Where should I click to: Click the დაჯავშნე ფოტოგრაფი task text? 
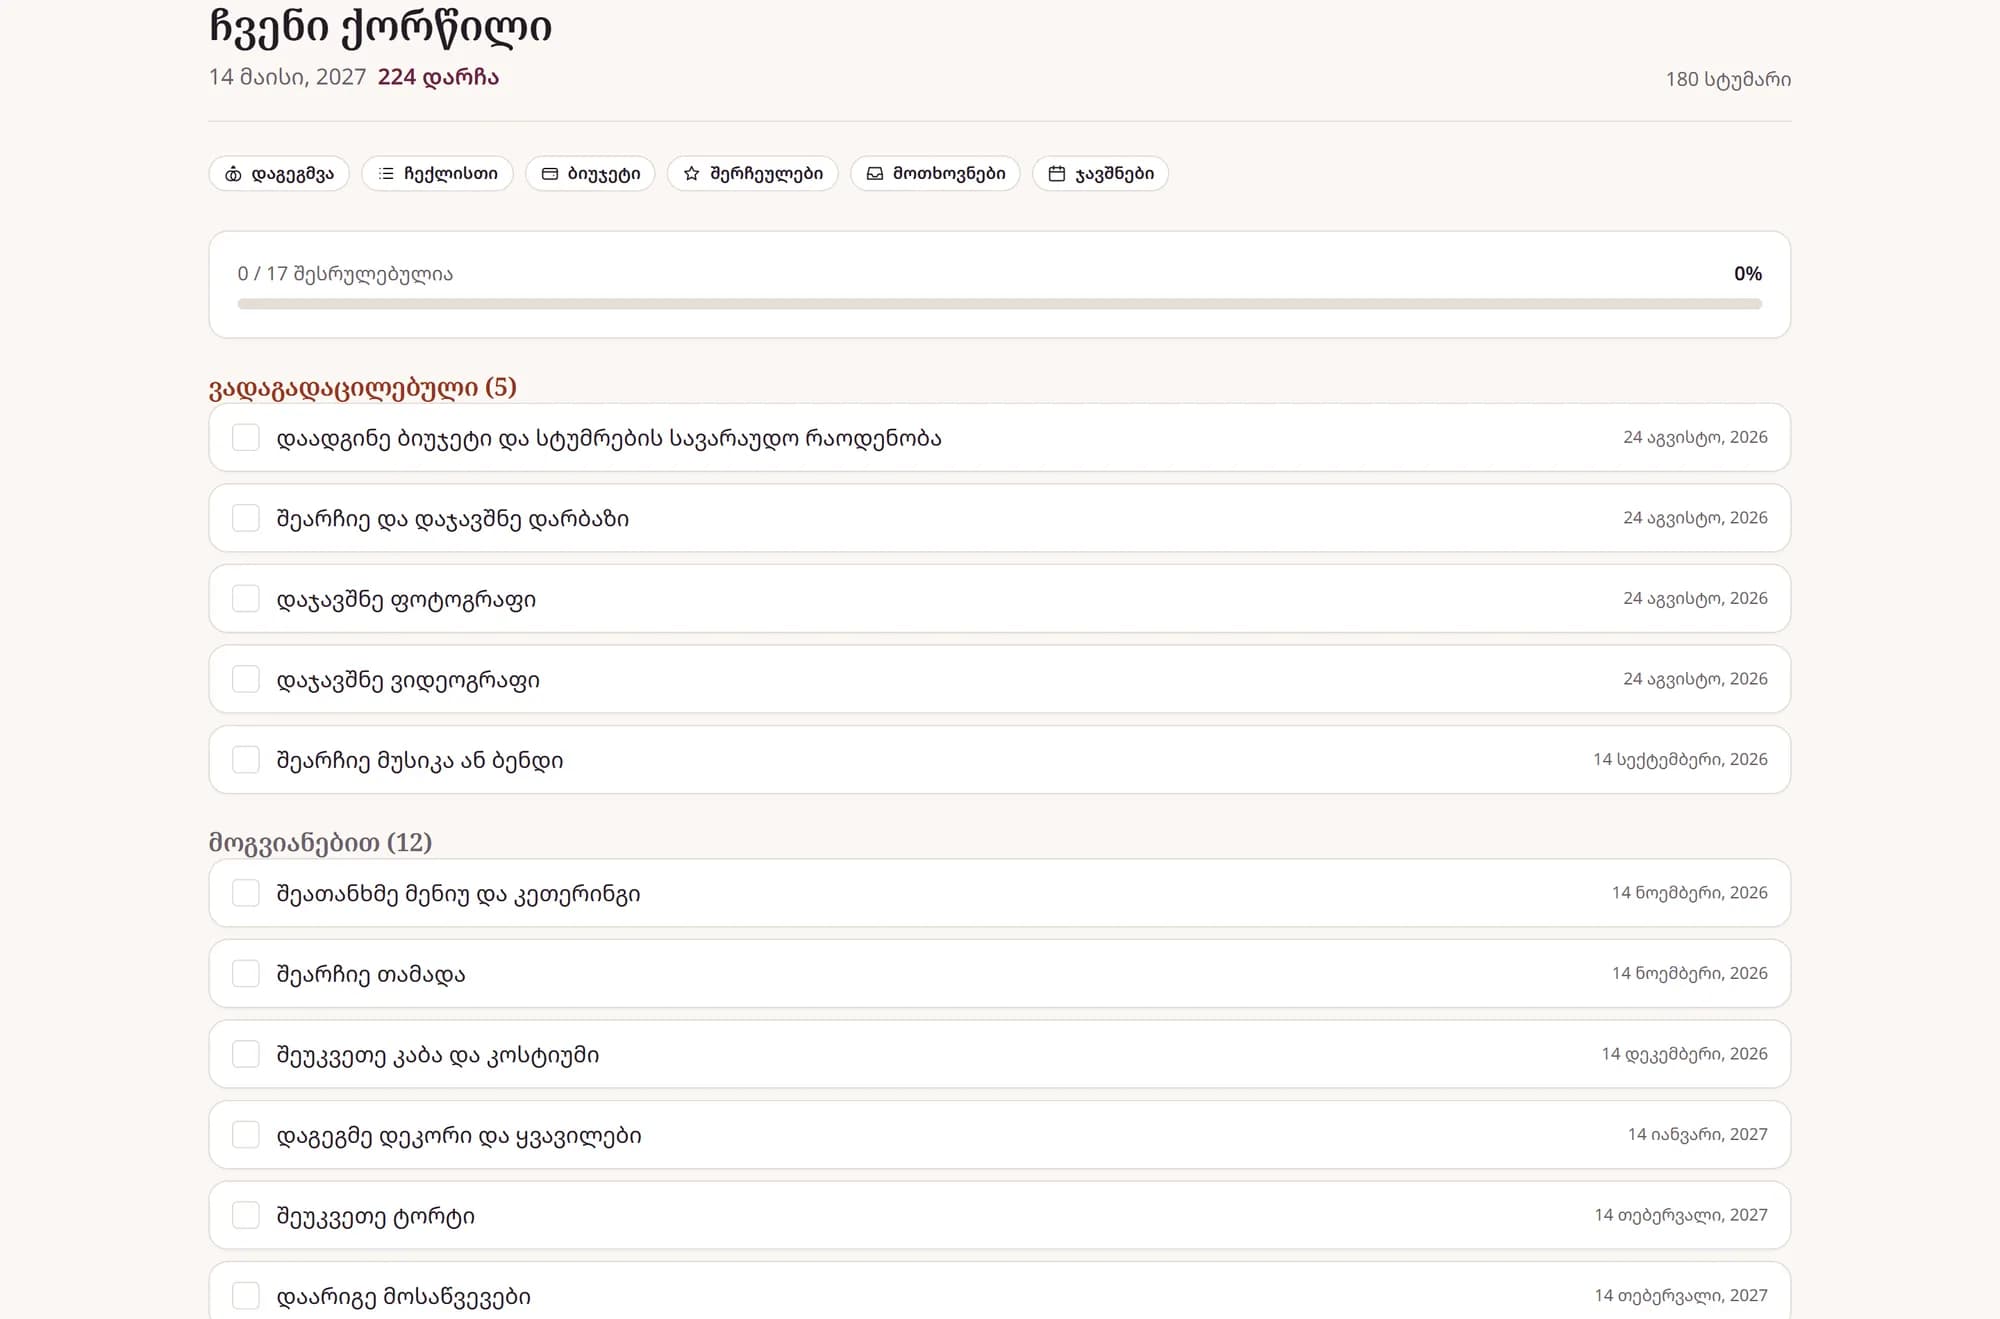(406, 600)
